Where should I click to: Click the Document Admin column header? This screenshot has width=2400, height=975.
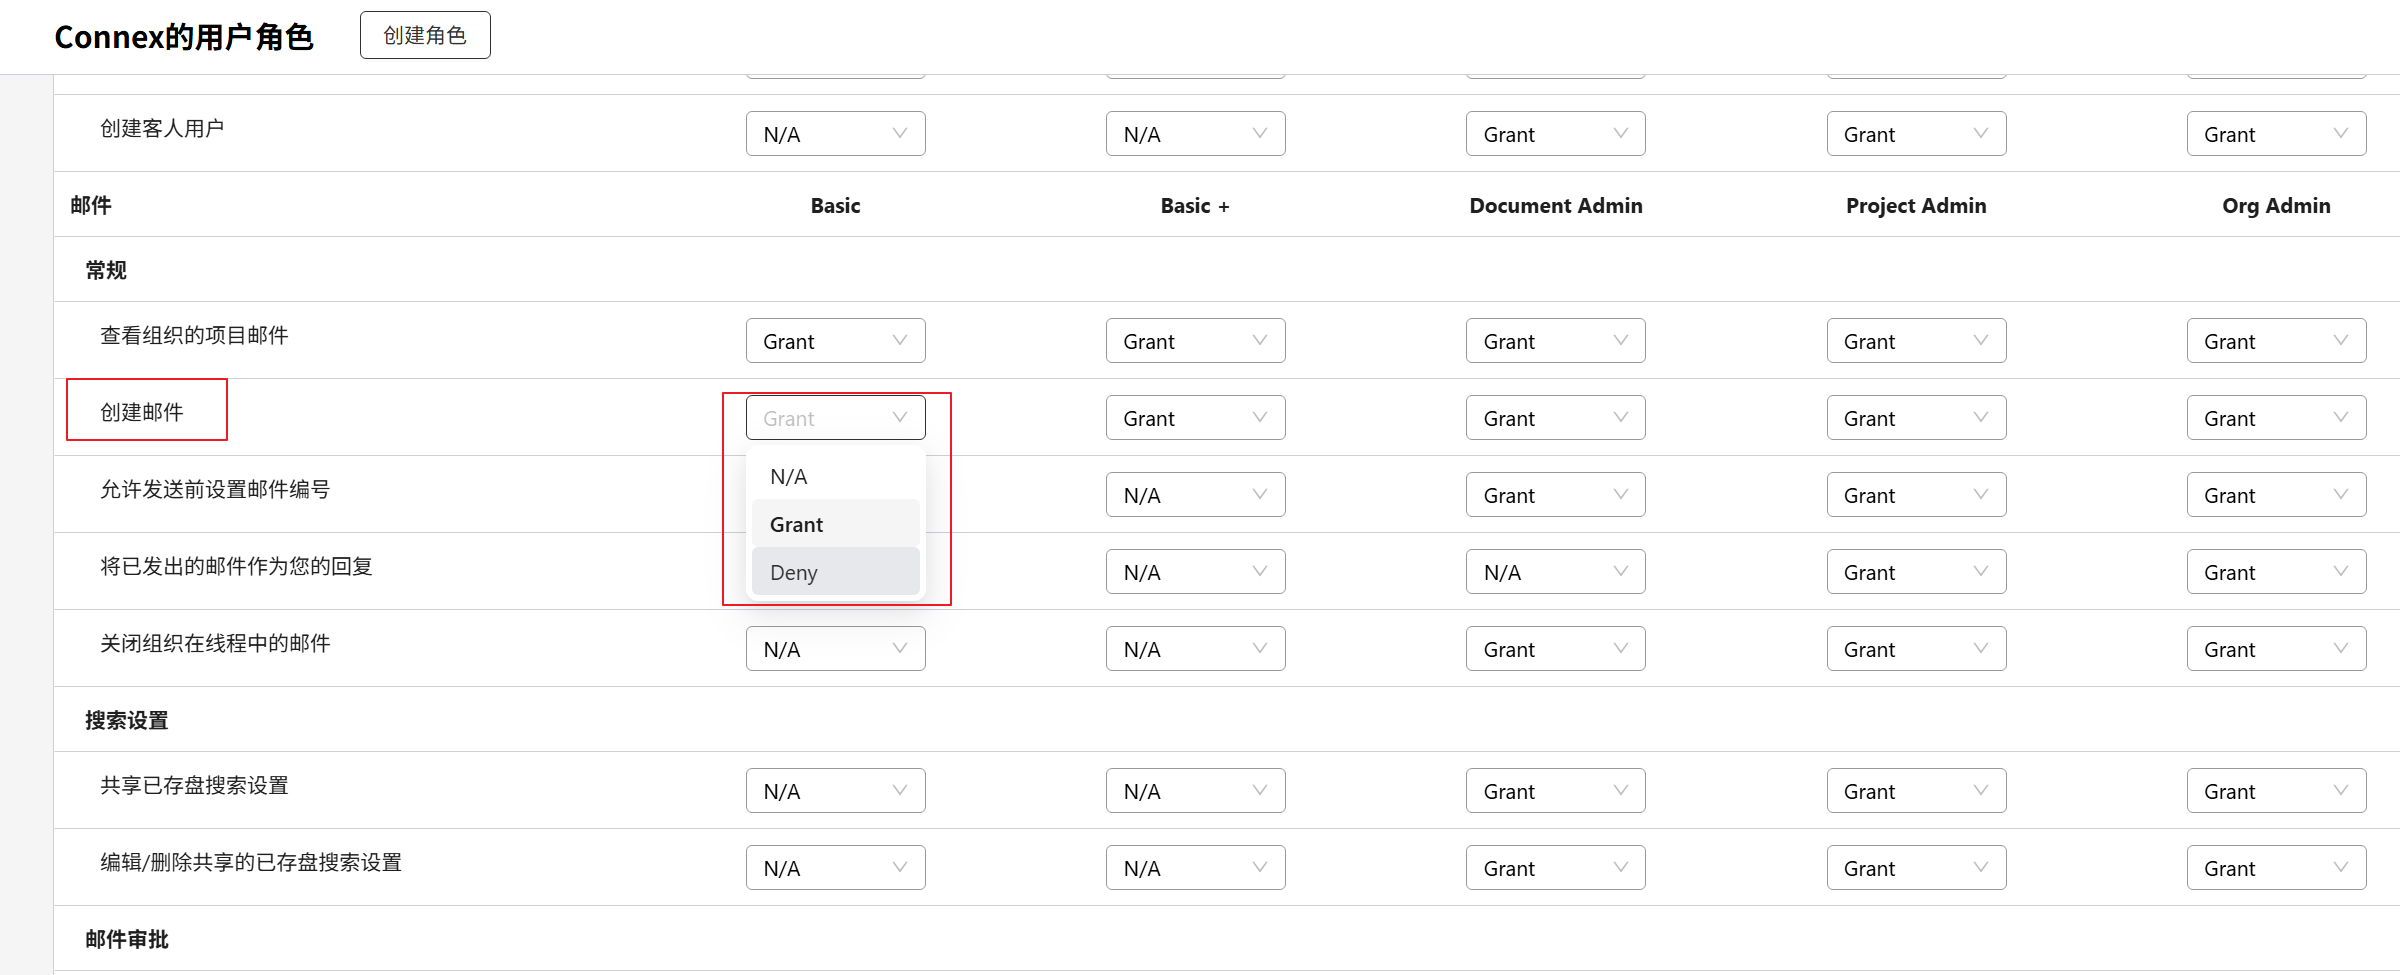(x=1555, y=206)
